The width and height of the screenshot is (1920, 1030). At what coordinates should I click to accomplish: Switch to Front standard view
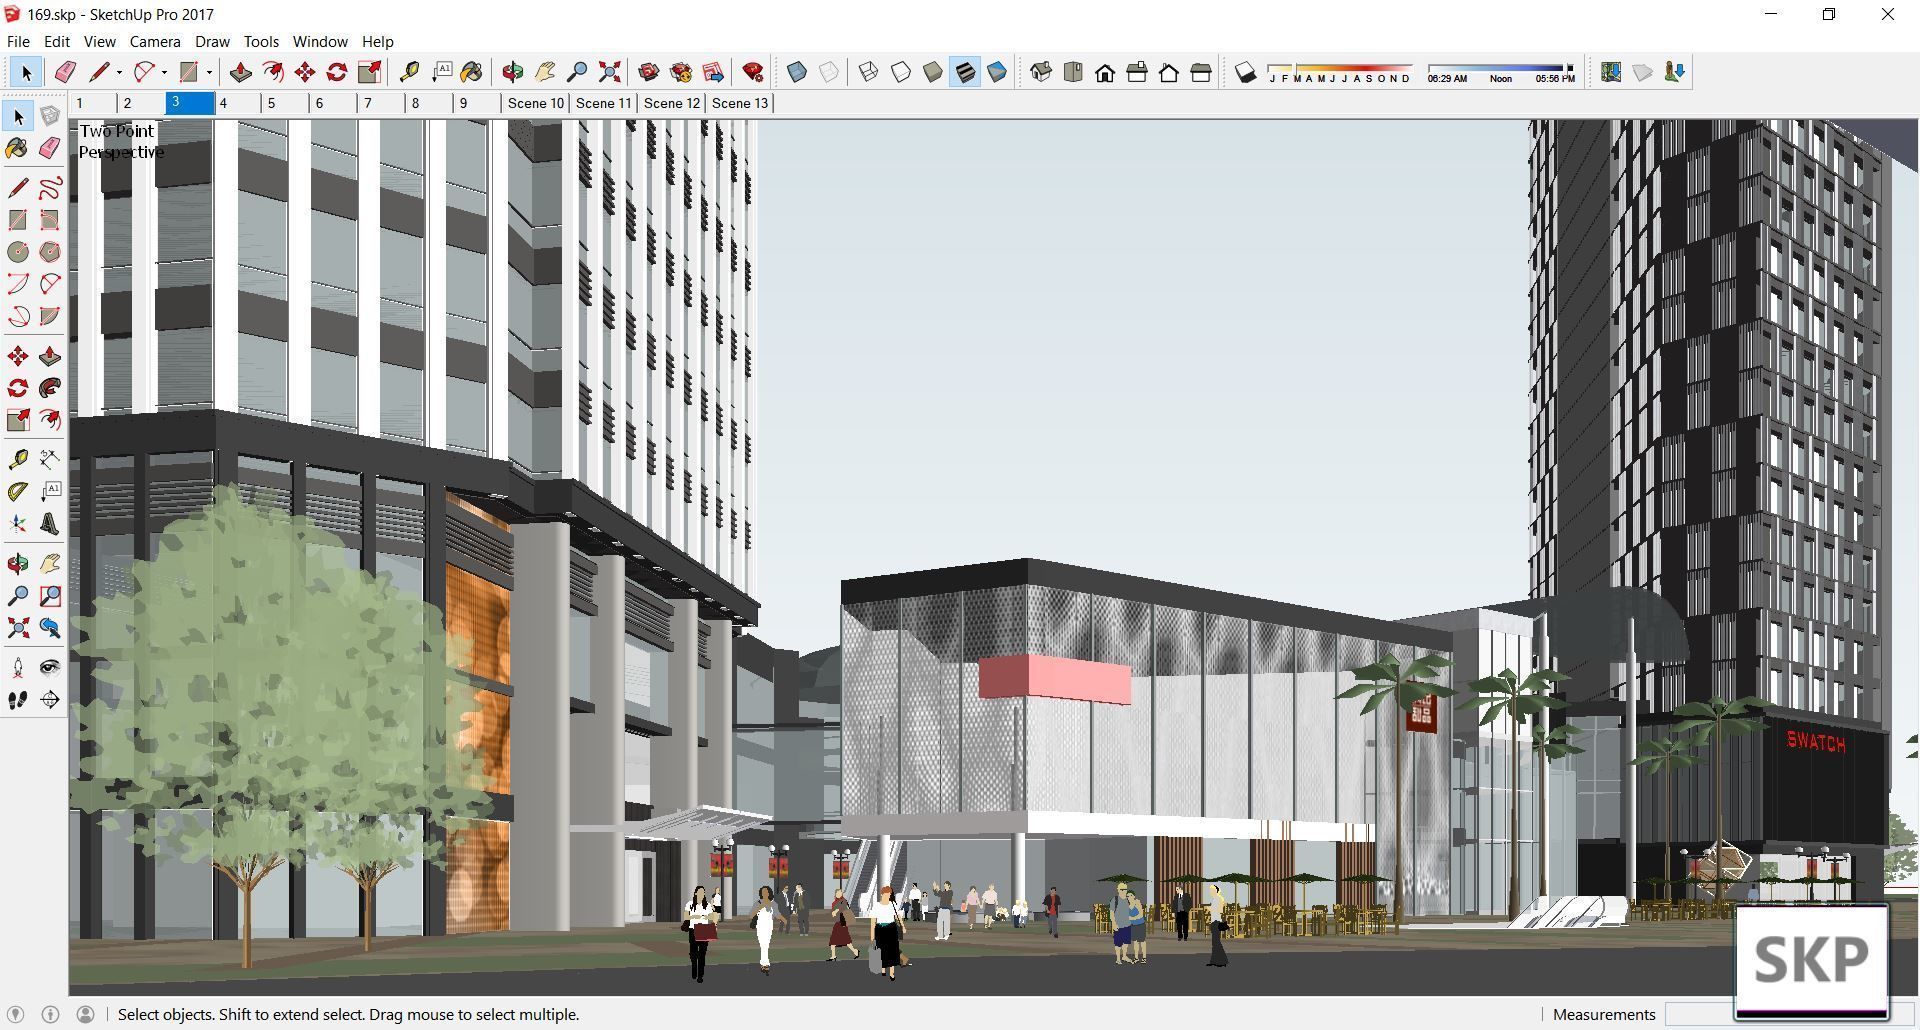(1105, 72)
